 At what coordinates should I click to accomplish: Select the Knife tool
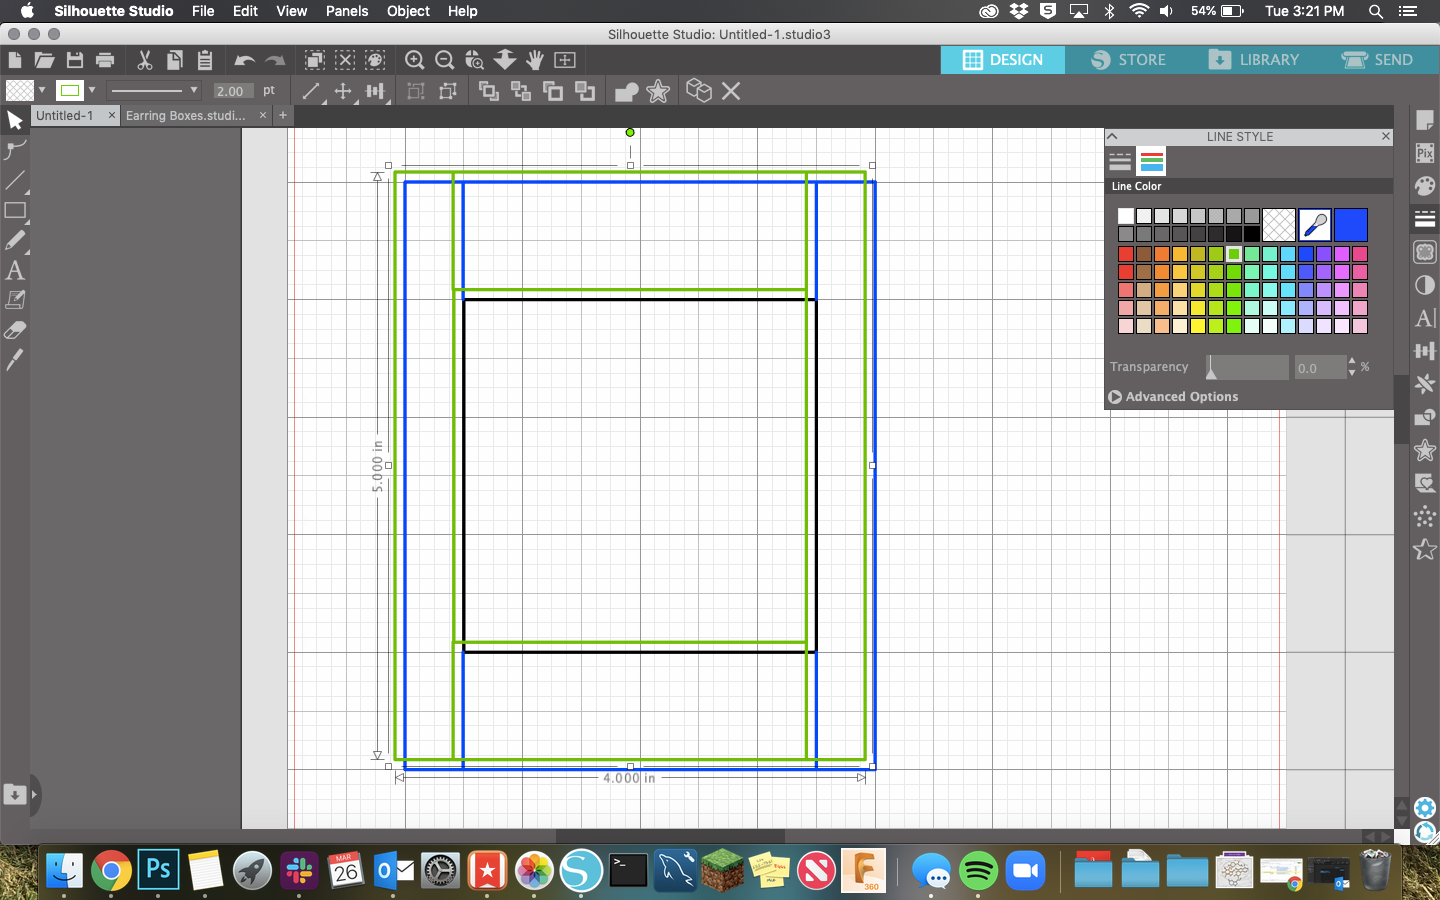point(15,360)
